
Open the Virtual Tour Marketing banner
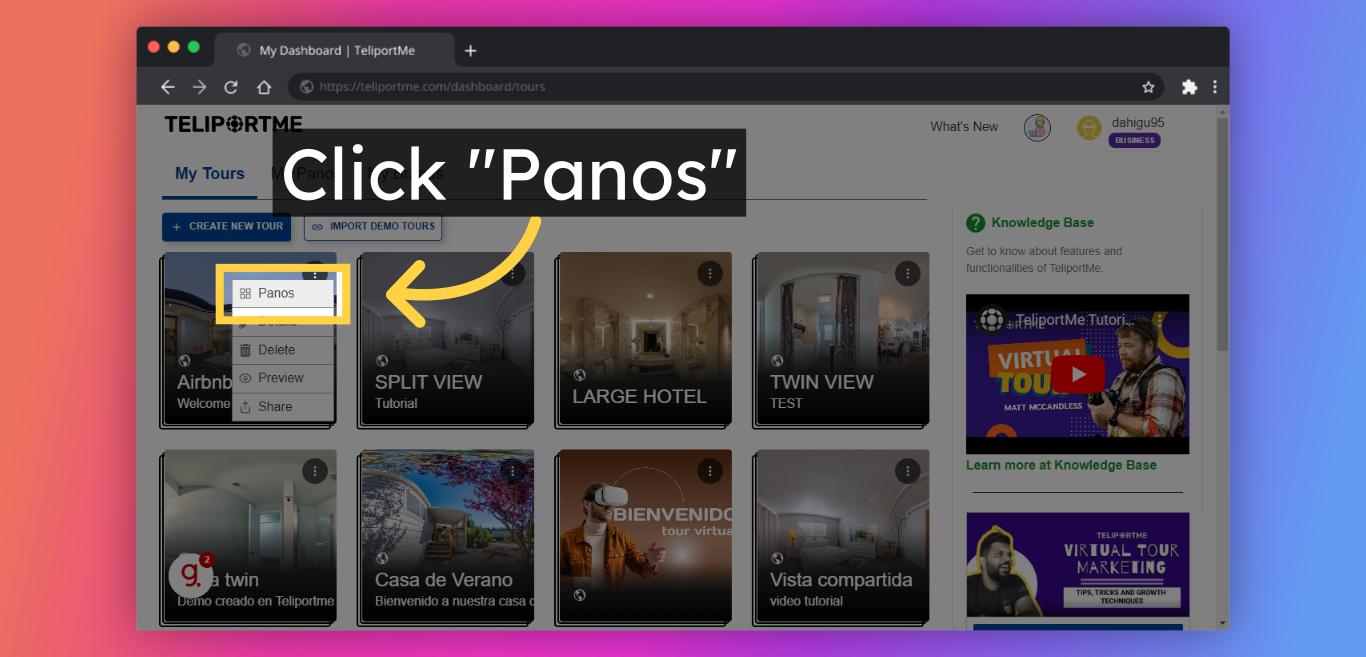pos(1078,565)
